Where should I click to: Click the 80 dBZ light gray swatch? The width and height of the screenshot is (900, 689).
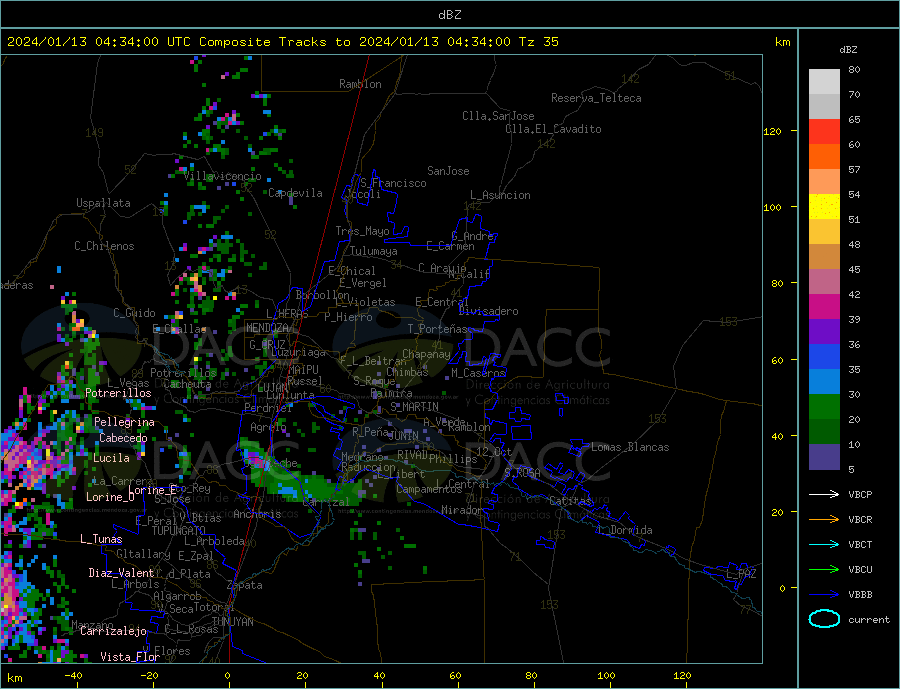point(824,82)
